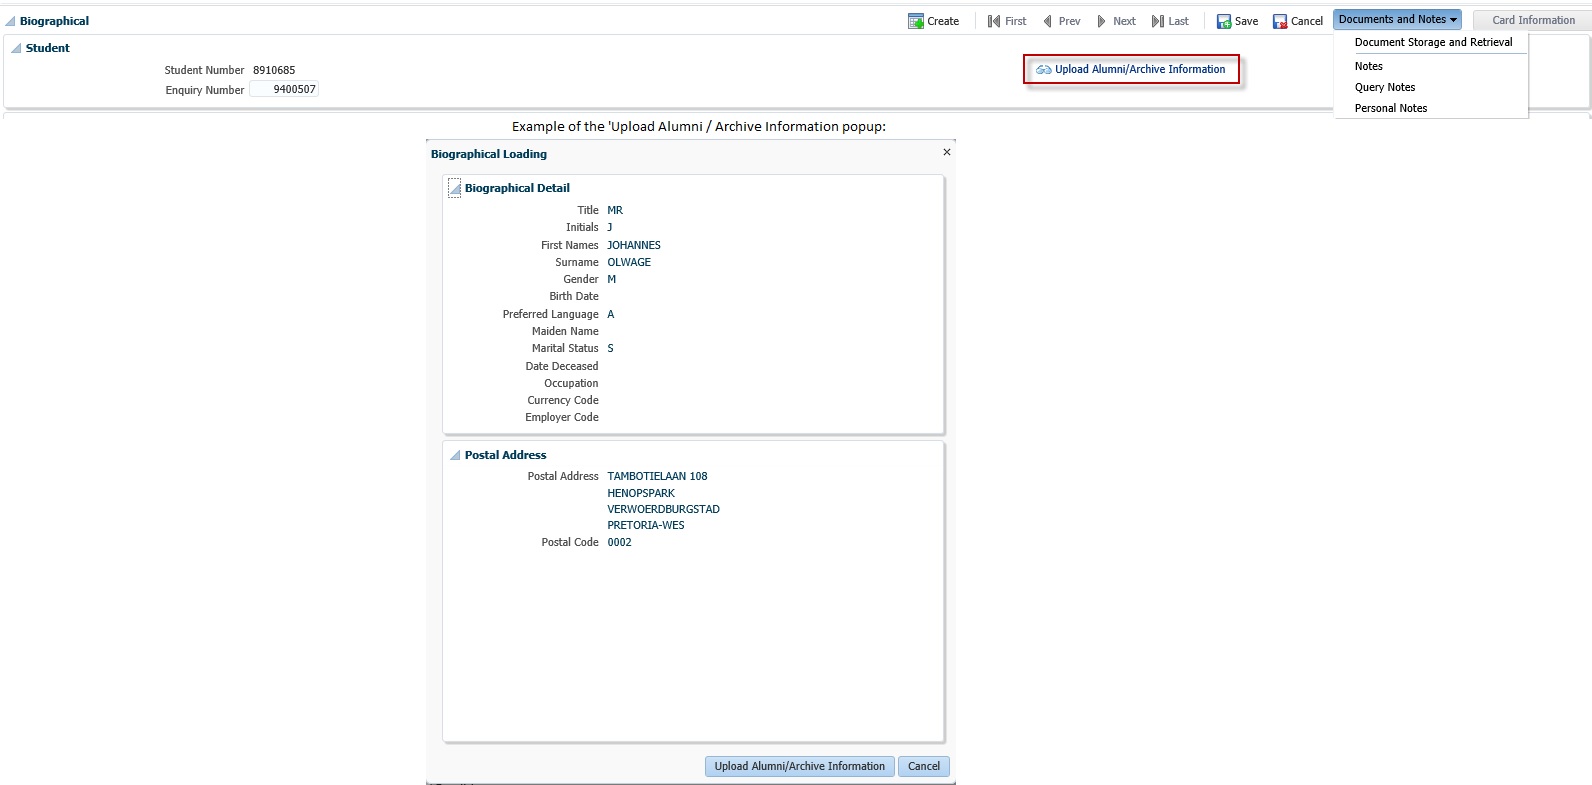
Task: Click the Next record arrow icon
Action: (x=1101, y=21)
